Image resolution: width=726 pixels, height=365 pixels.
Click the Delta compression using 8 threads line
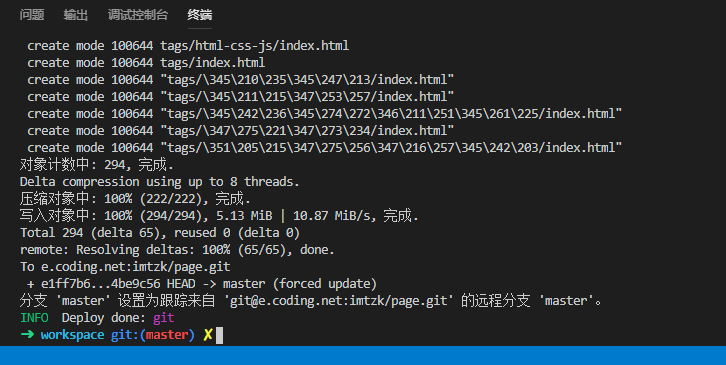click(160, 182)
